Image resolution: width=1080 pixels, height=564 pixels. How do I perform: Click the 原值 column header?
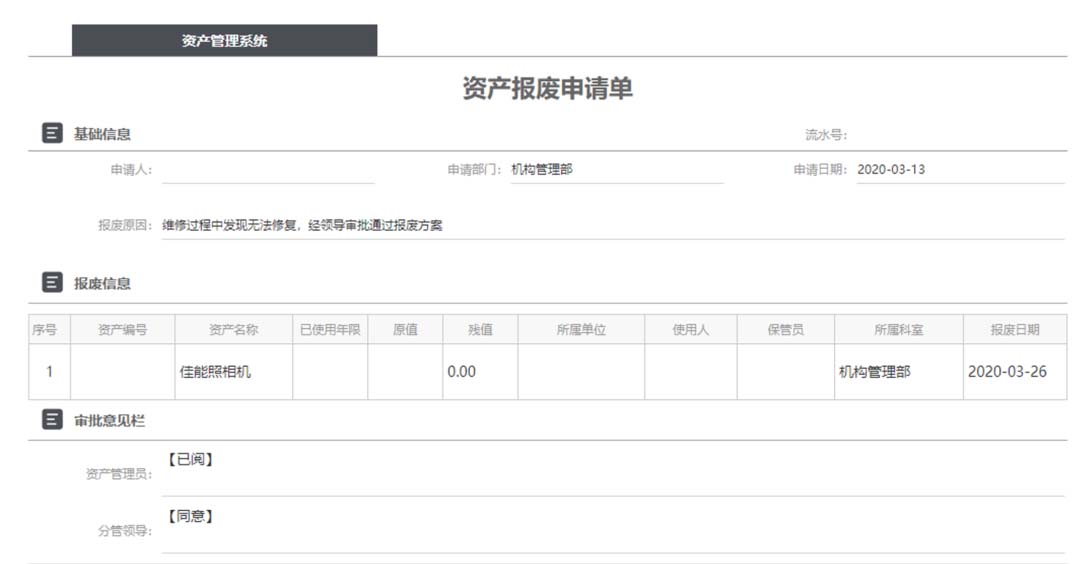[405, 330]
